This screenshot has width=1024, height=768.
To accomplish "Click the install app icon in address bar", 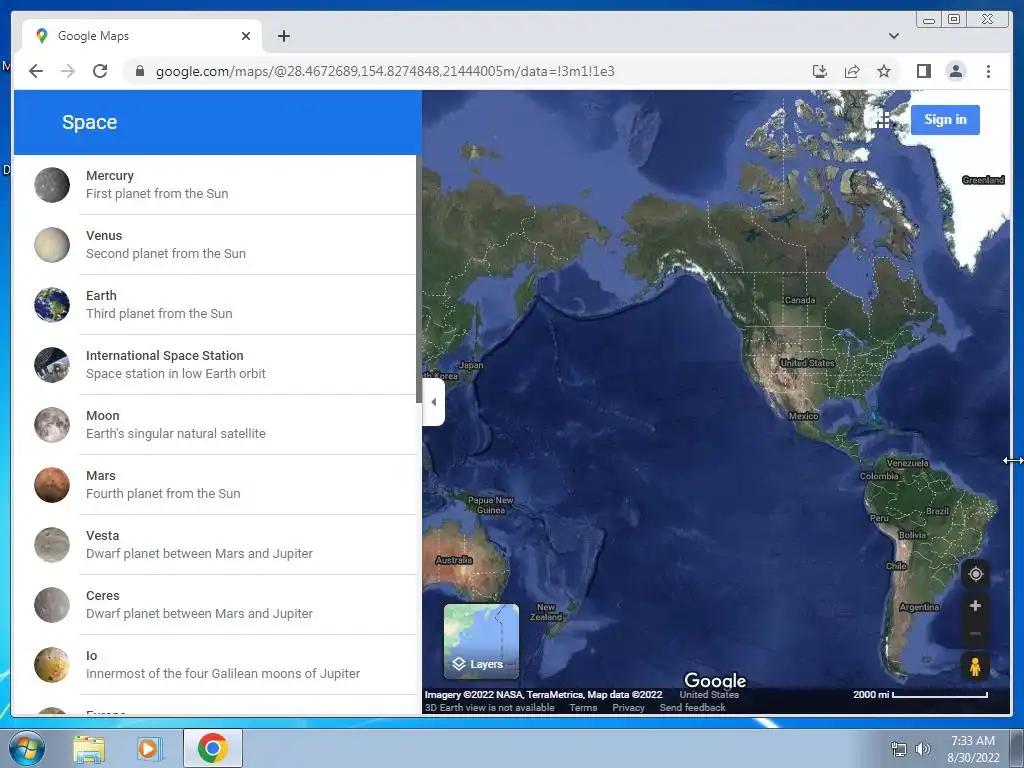I will 820,71.
